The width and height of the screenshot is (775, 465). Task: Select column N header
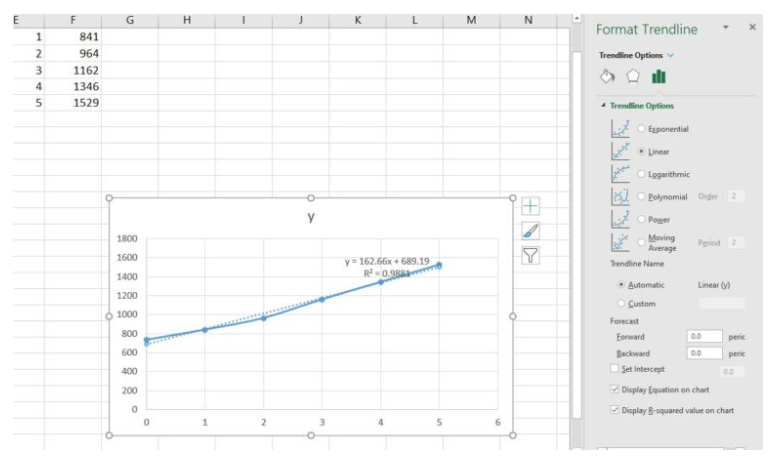pyautogui.click(x=528, y=20)
